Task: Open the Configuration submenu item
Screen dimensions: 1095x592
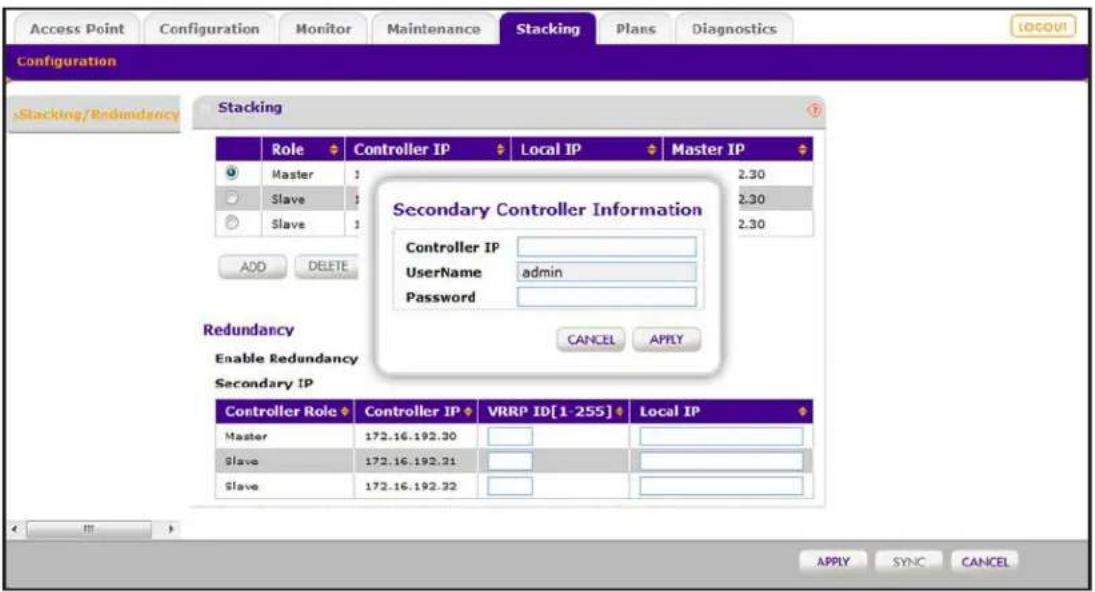Action: click(x=66, y=61)
